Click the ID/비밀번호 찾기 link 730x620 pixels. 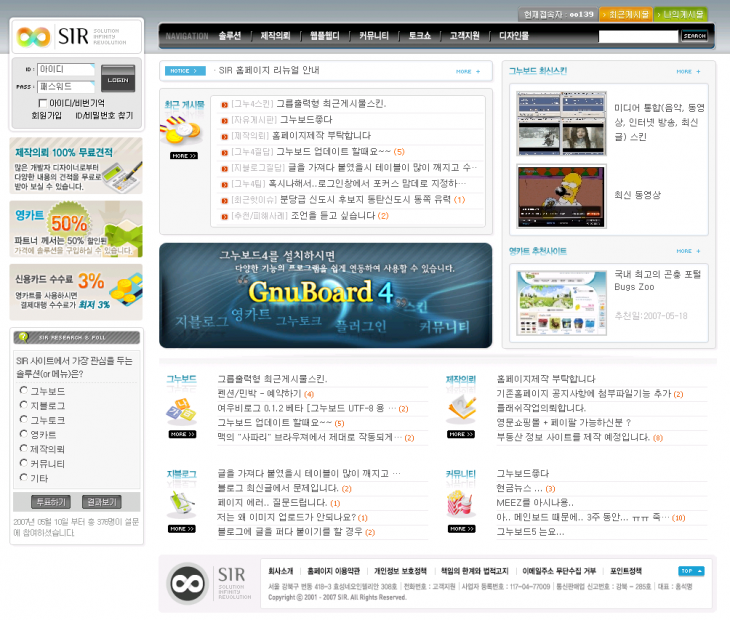[104, 115]
